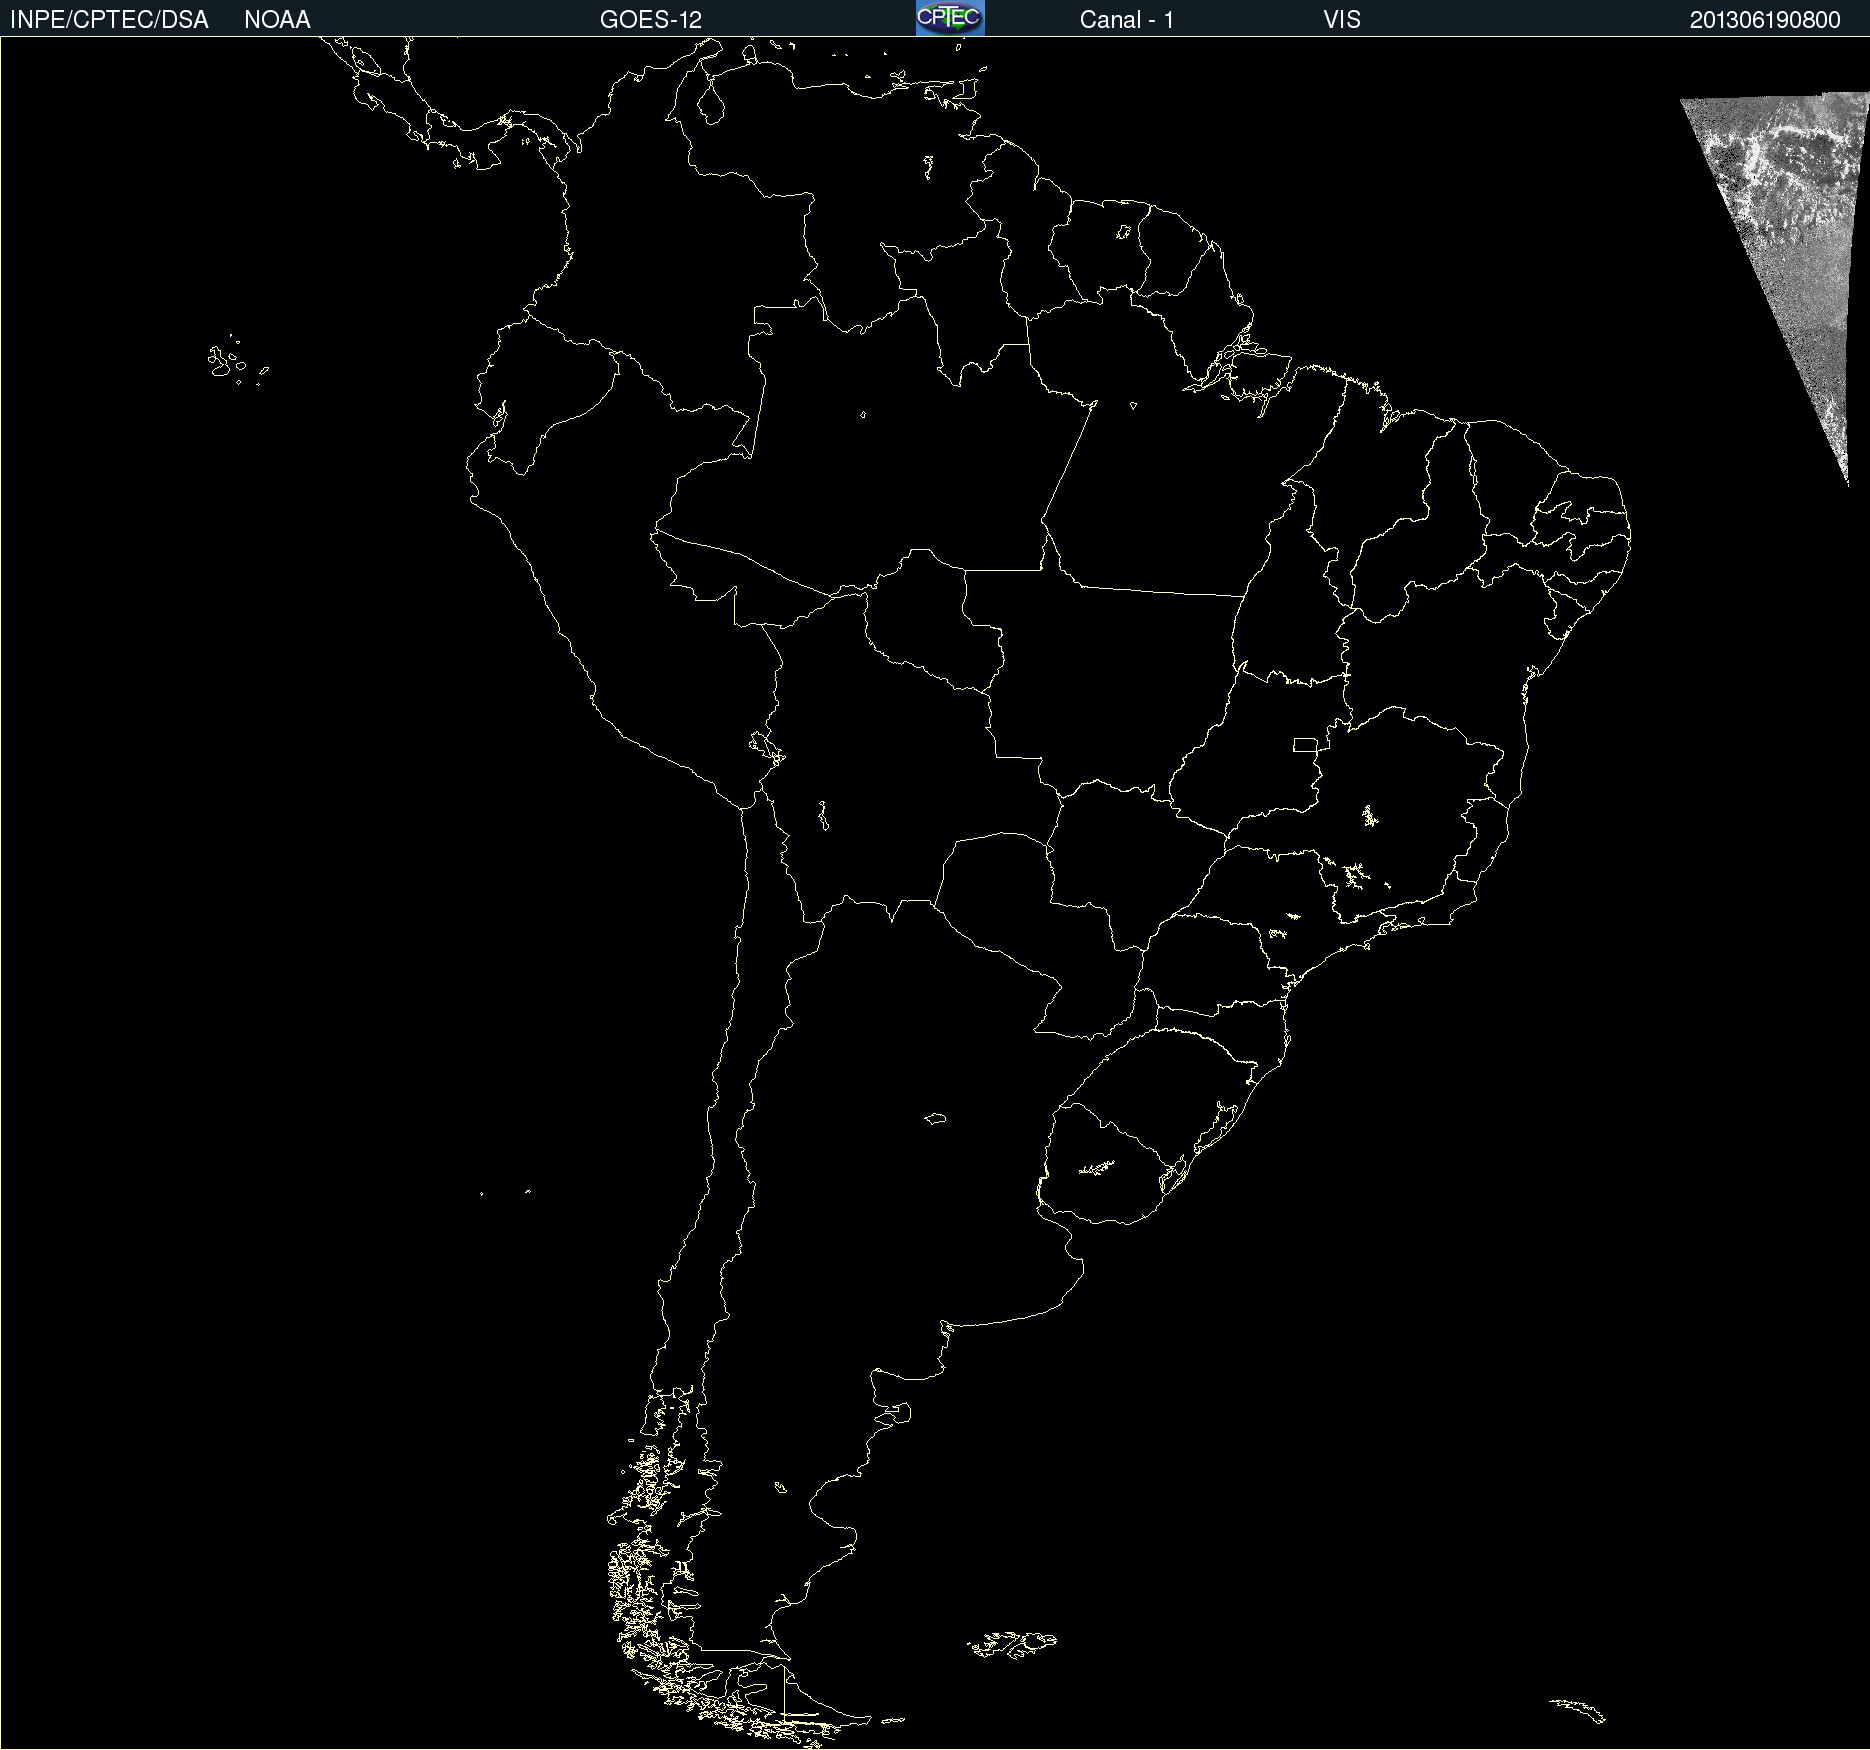Click the NOAA label in the header
Viewport: 1870px width, 1750px height.
pyautogui.click(x=277, y=20)
